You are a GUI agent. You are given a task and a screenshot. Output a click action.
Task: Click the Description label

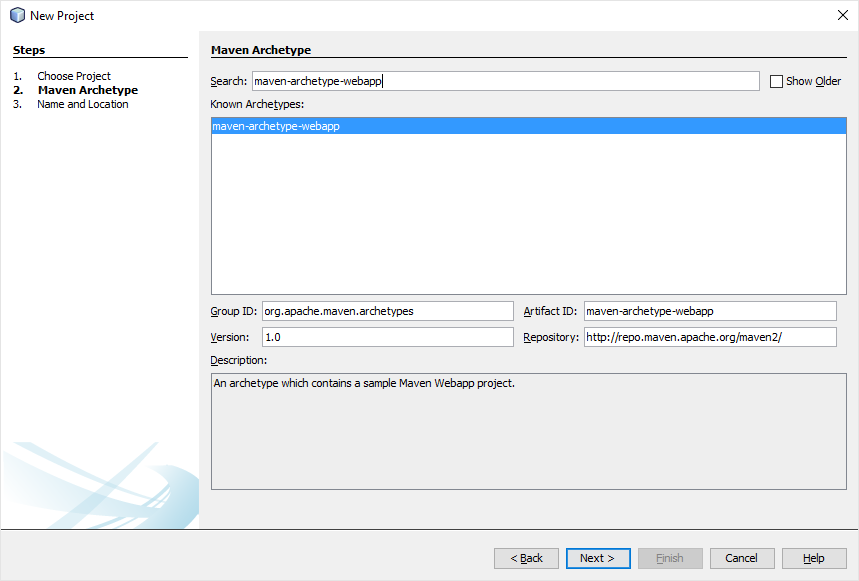(239, 360)
